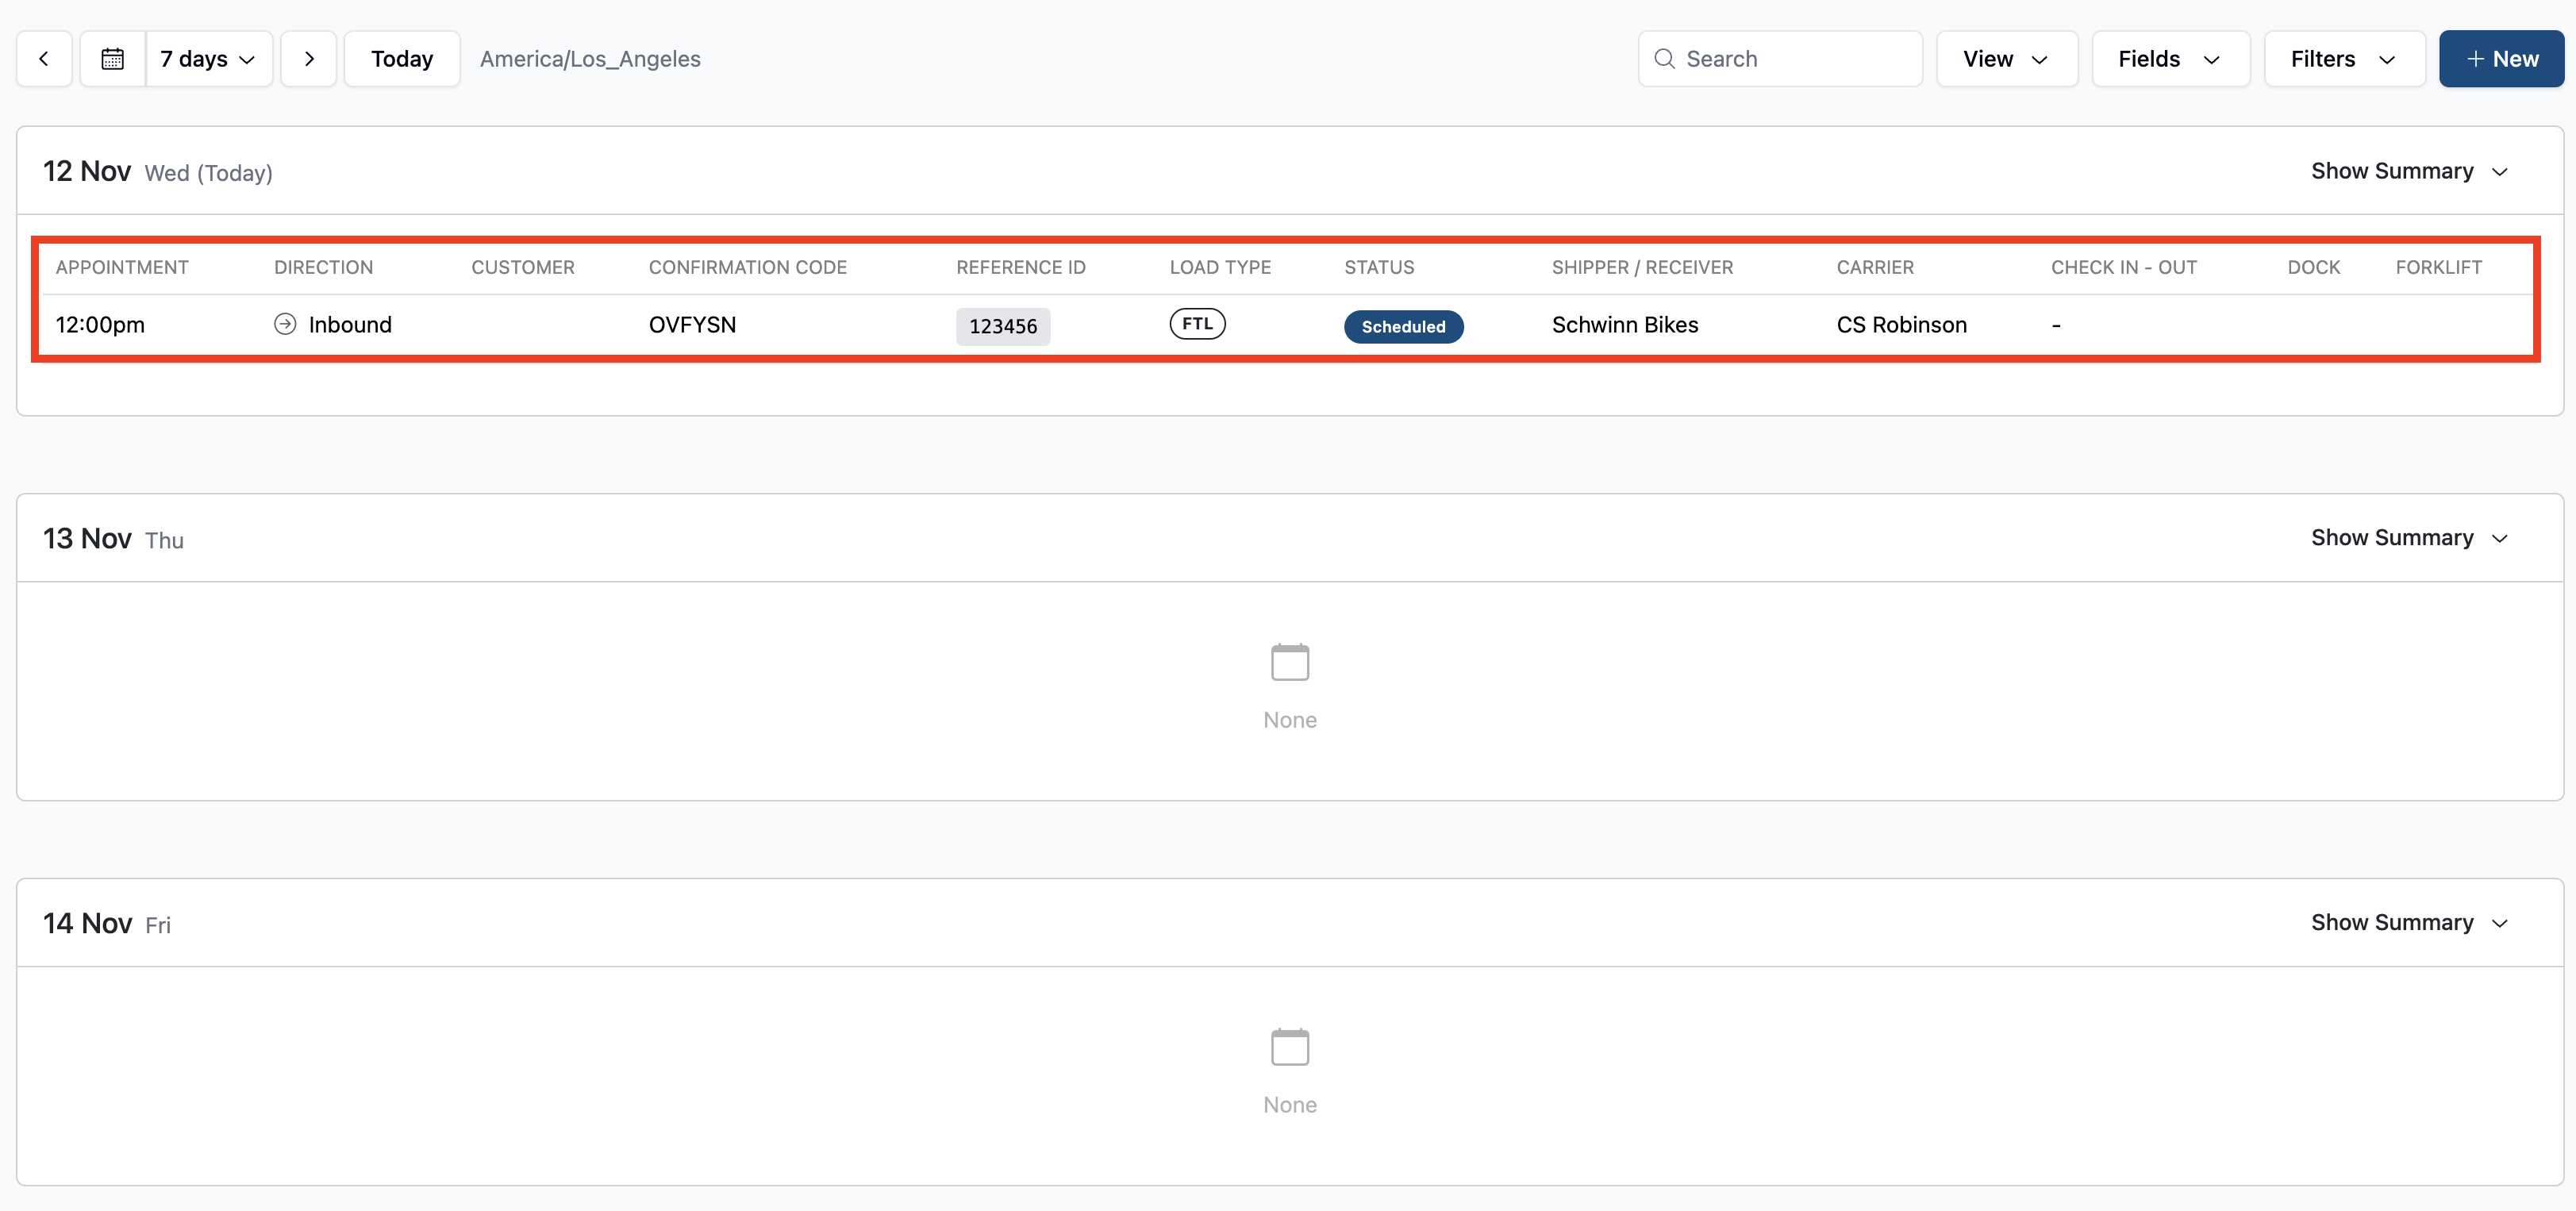Click the CONFIRMATION CODE column header
The height and width of the screenshot is (1211, 2576).
tap(748, 268)
